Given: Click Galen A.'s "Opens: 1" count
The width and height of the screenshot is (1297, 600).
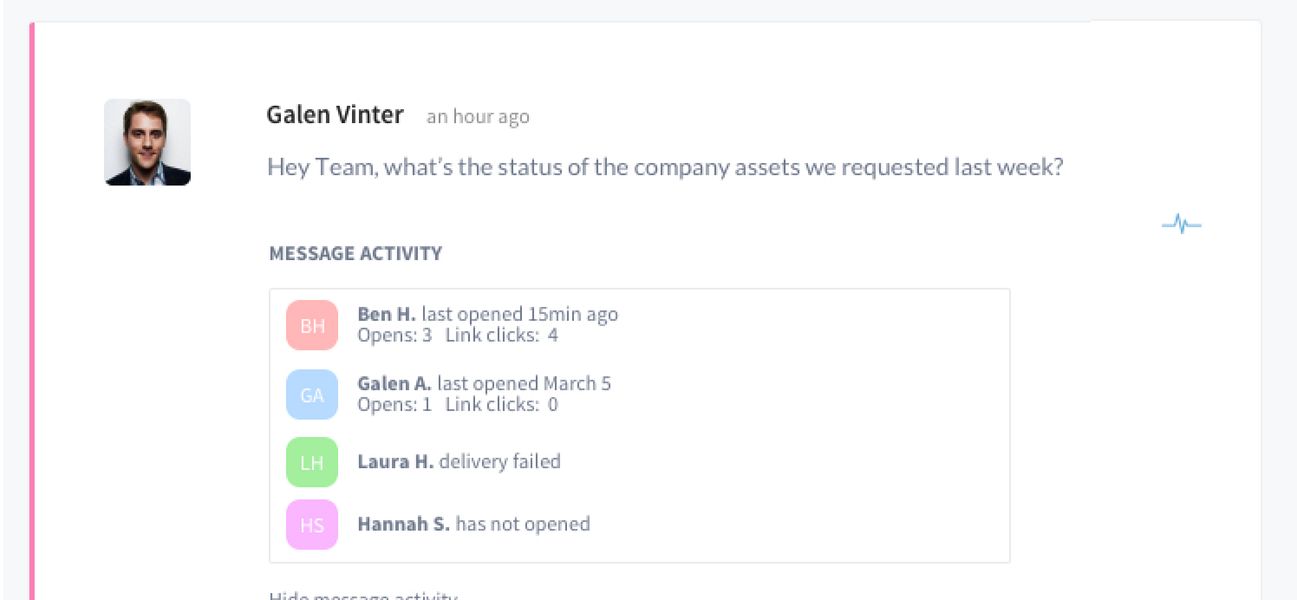Looking at the screenshot, I should 394,404.
